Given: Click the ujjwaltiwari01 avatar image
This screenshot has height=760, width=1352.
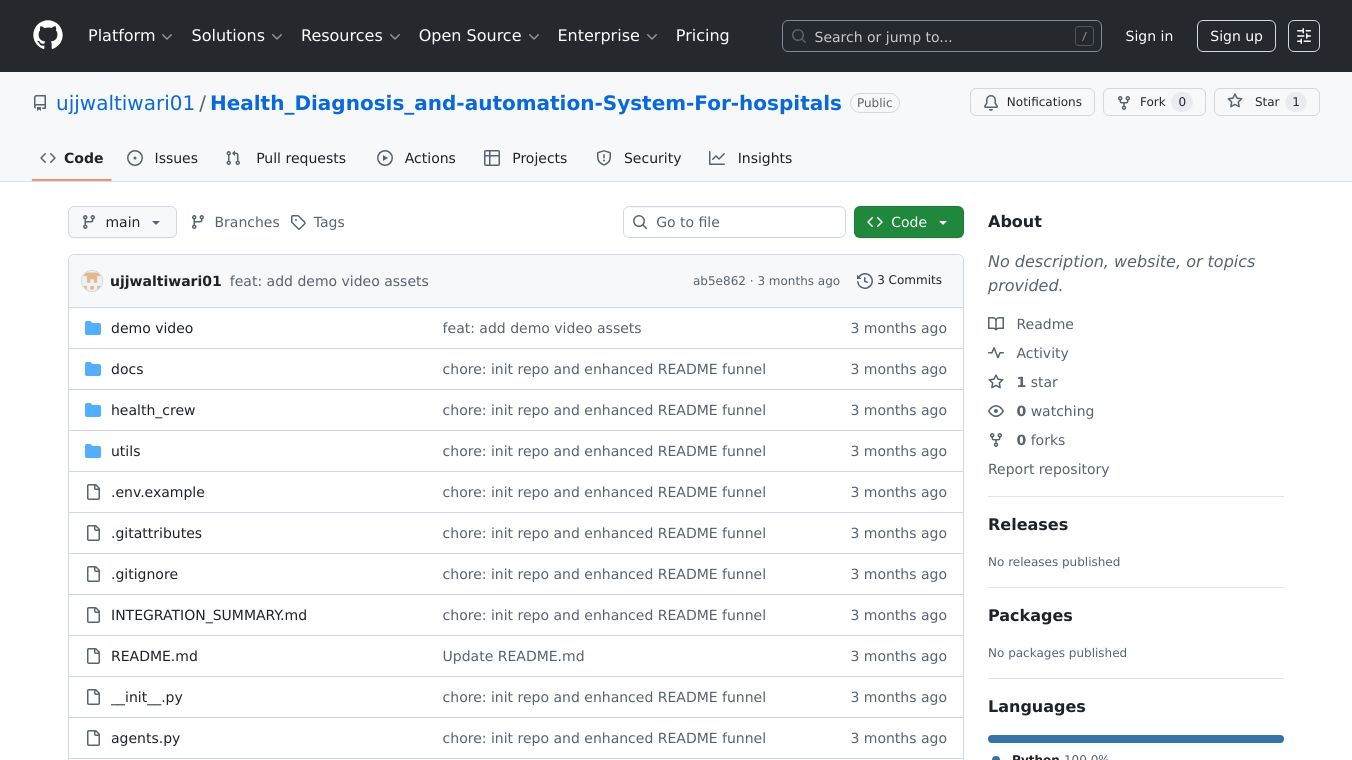Looking at the screenshot, I should (x=92, y=281).
